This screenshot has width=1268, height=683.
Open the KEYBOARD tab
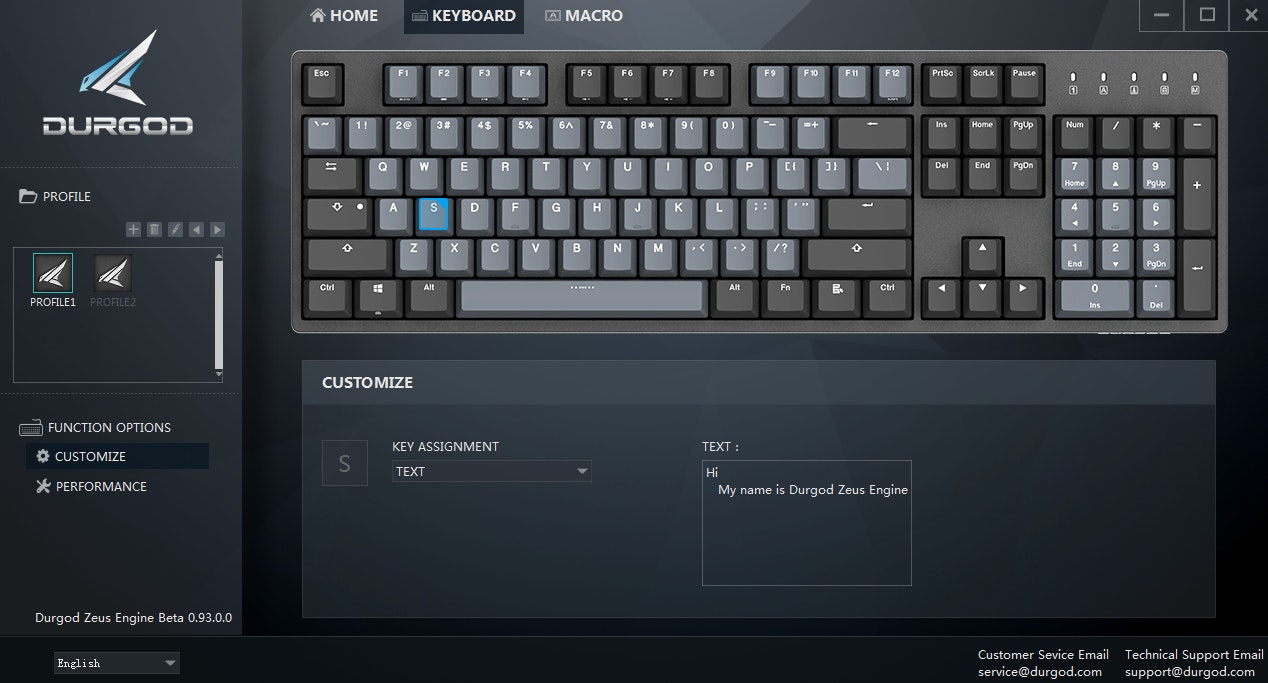464,16
